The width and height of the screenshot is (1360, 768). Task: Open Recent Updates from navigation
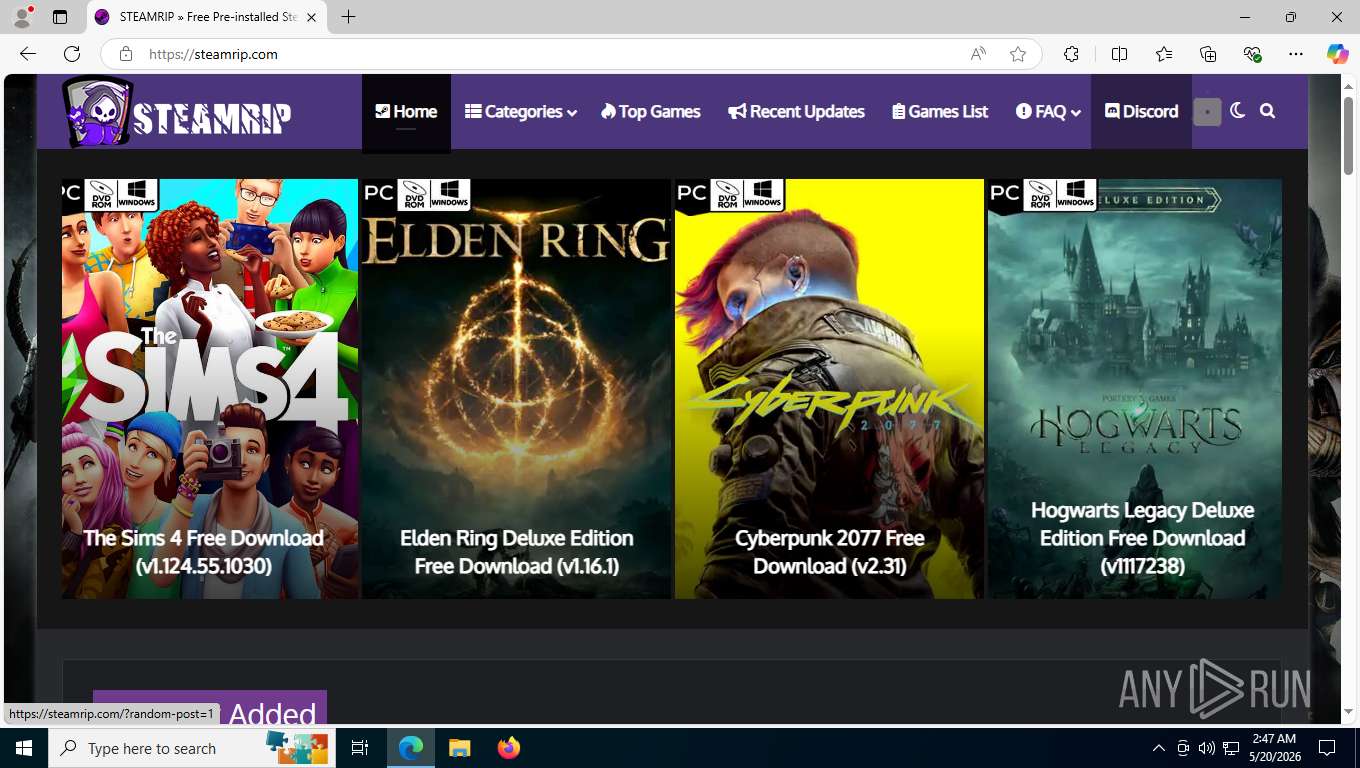[796, 112]
